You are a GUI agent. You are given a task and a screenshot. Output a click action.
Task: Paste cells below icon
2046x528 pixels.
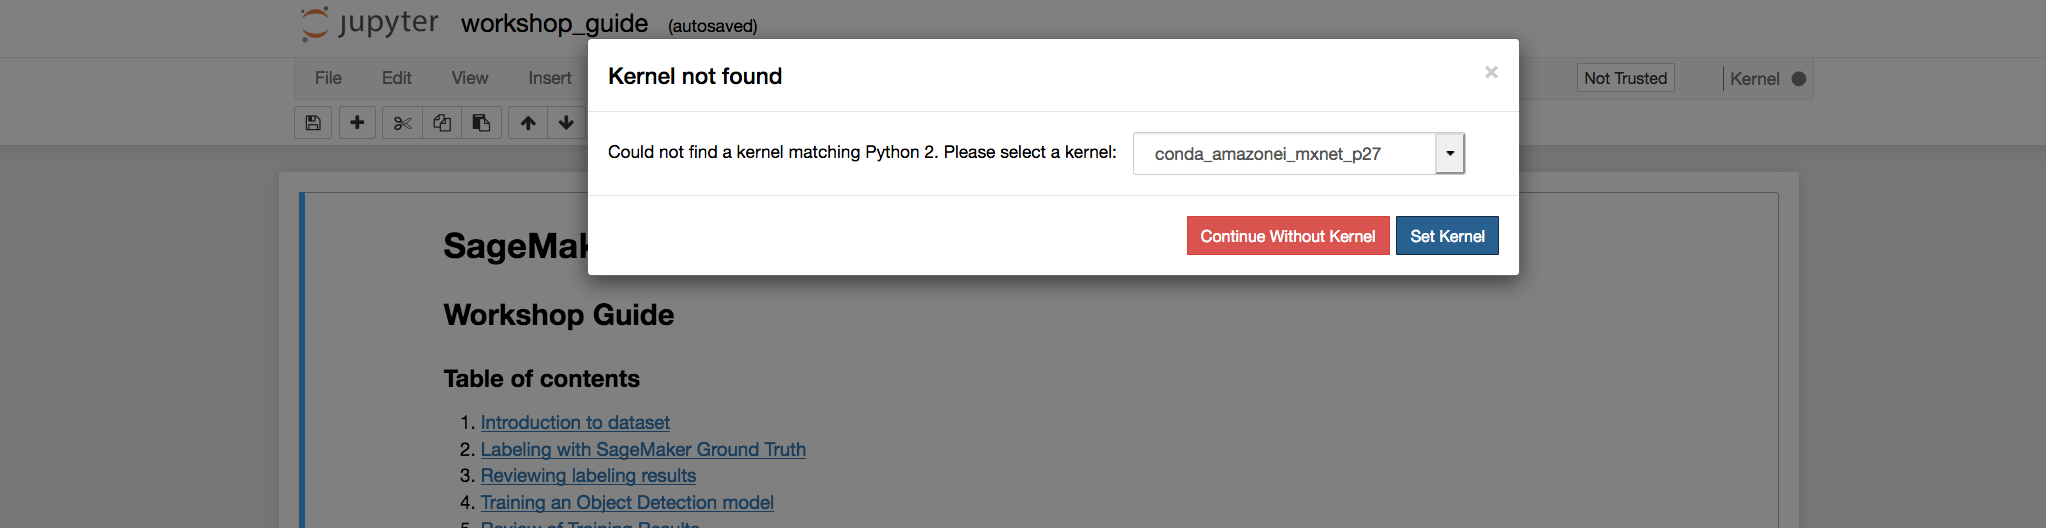click(x=481, y=123)
